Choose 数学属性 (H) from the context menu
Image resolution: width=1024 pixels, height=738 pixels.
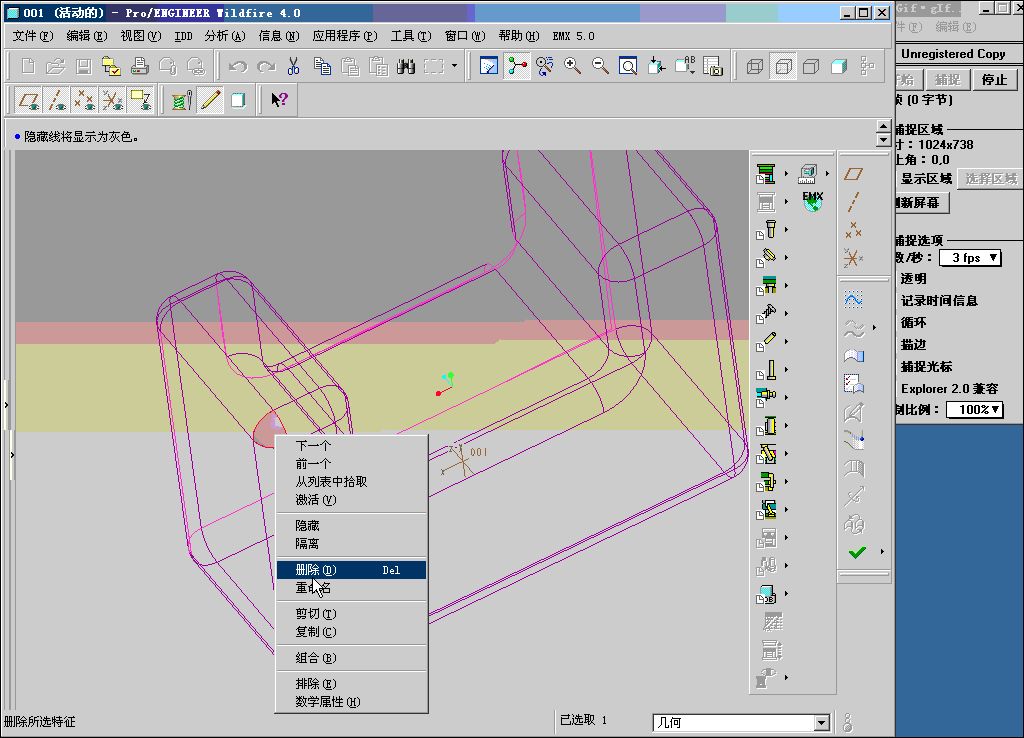(351, 701)
